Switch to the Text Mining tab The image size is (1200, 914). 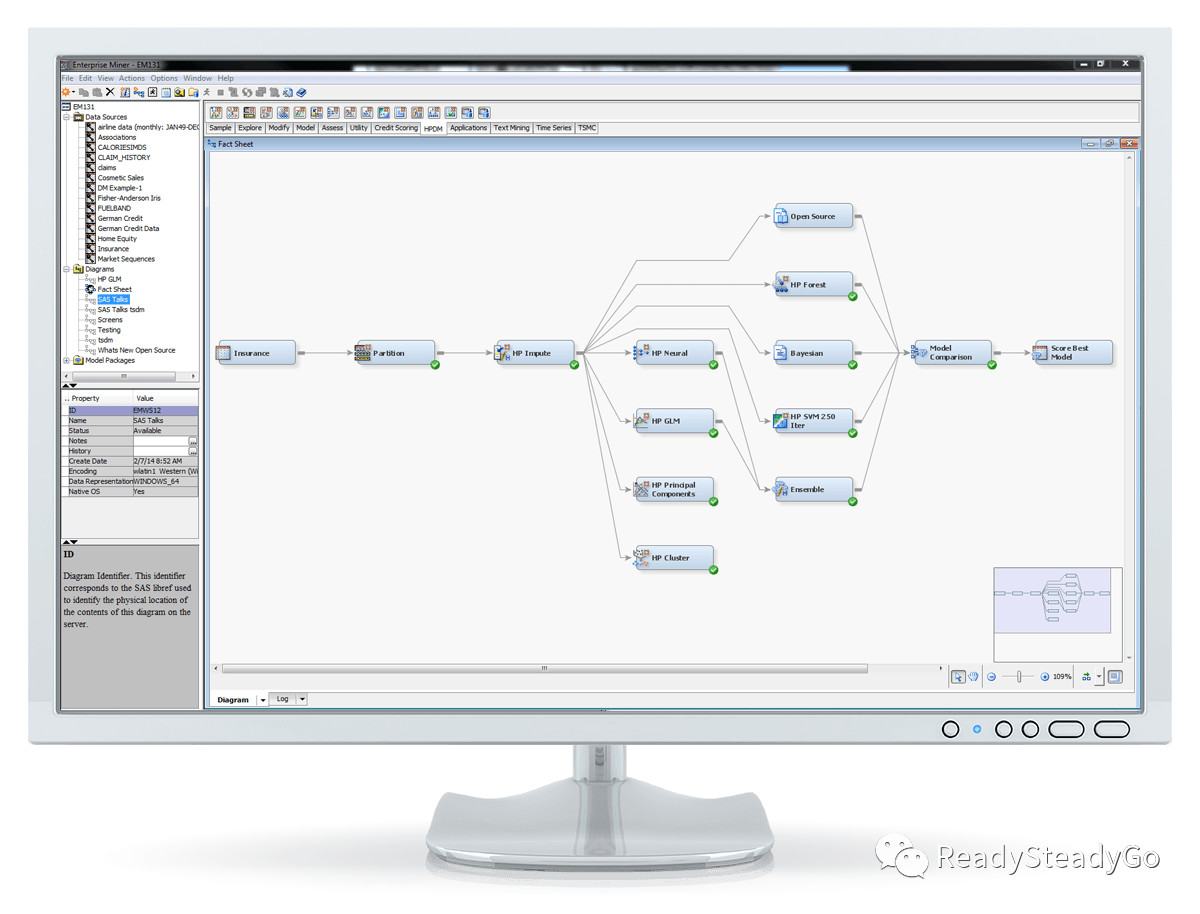click(512, 128)
